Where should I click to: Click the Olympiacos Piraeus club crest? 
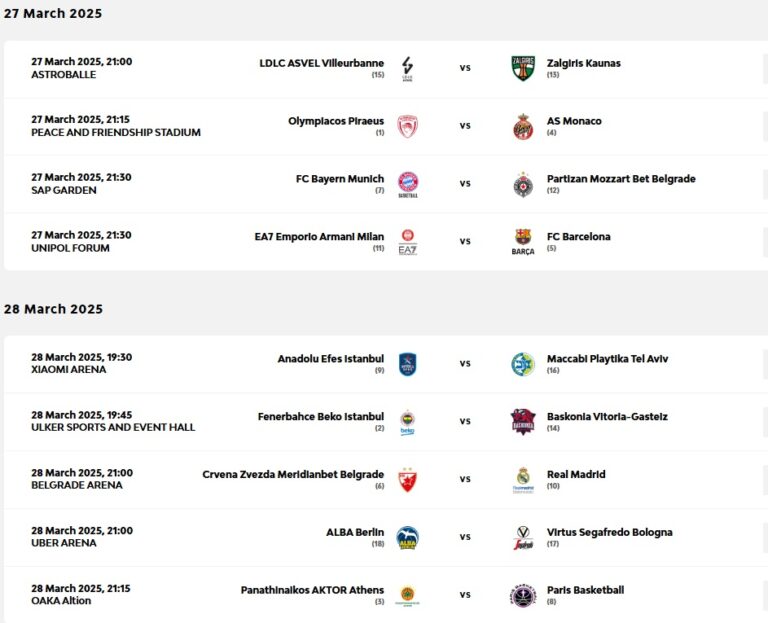coord(407,126)
